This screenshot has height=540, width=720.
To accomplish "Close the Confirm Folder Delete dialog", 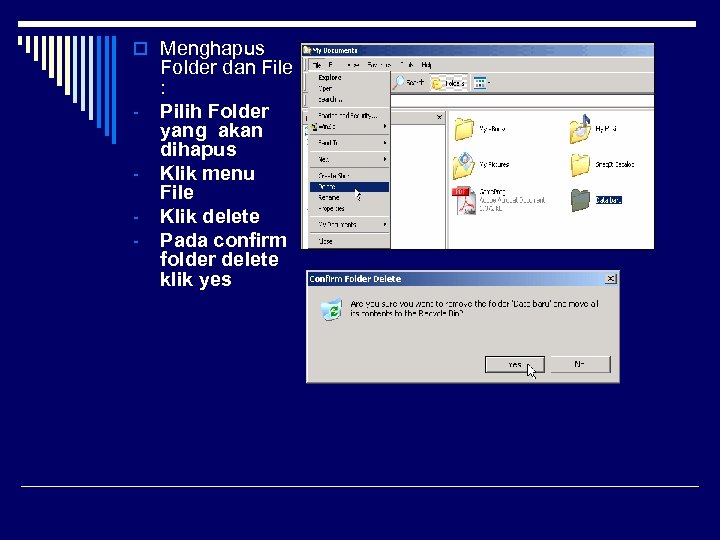I will coord(611,279).
